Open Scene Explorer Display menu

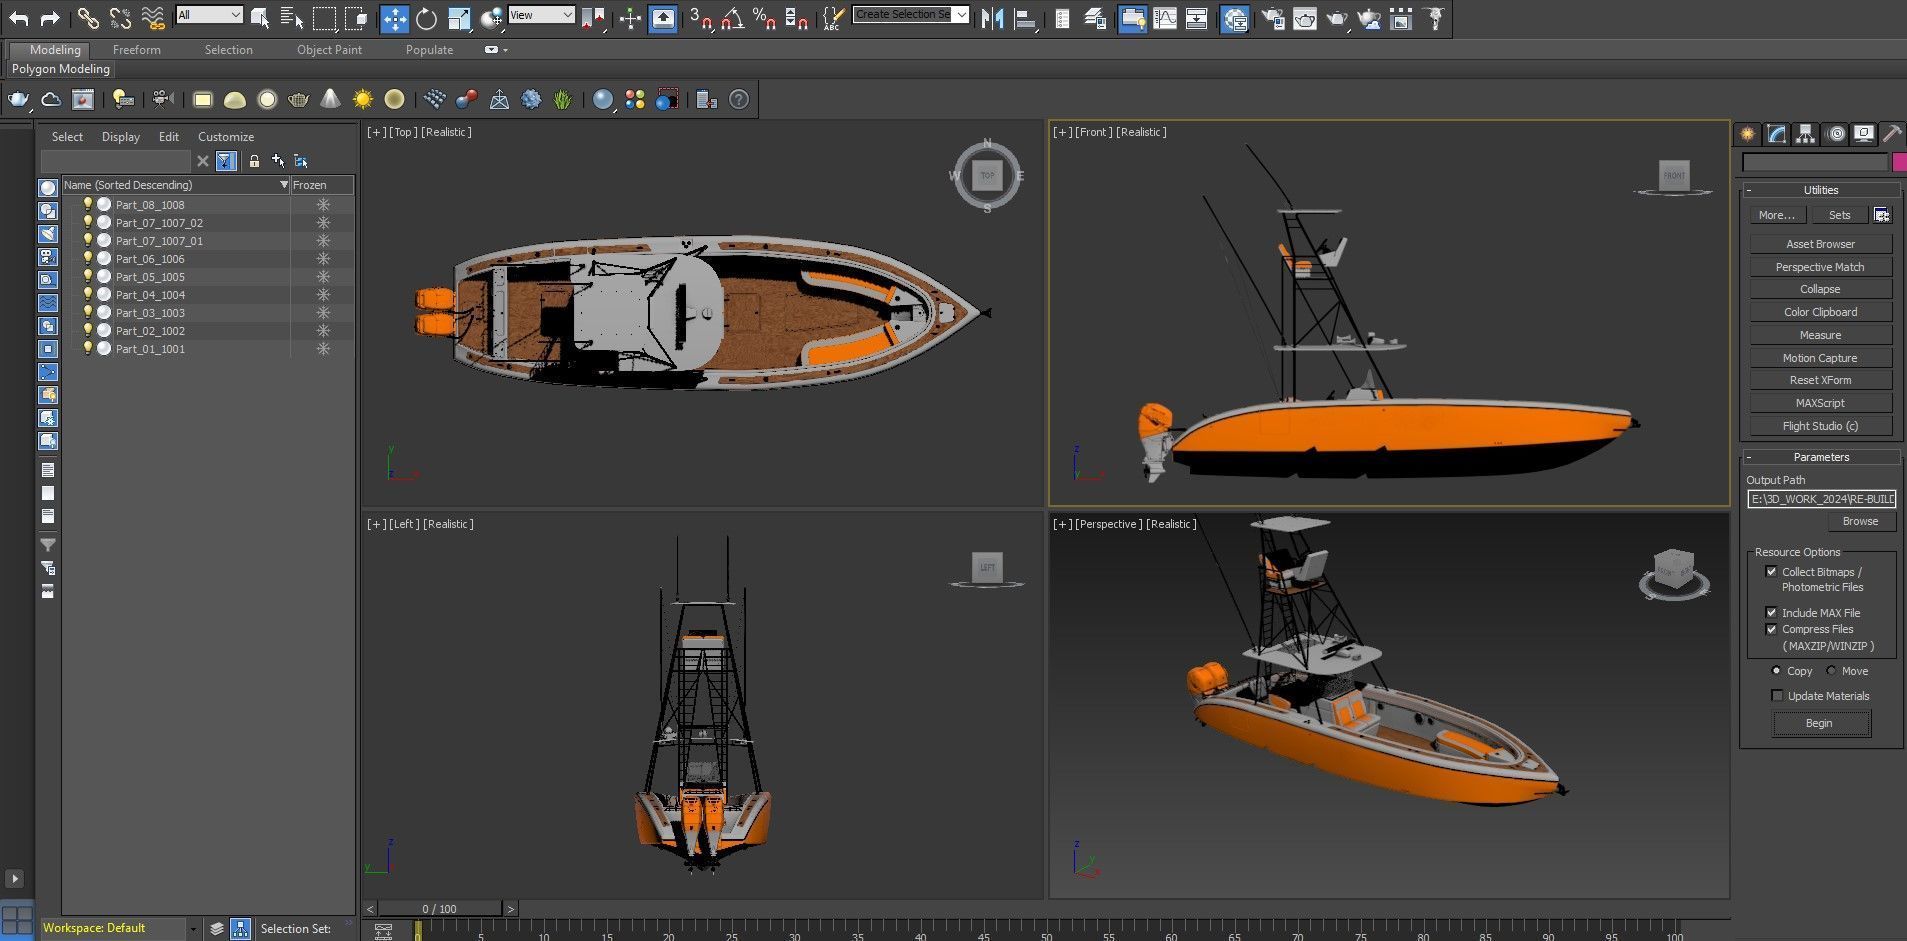click(121, 137)
